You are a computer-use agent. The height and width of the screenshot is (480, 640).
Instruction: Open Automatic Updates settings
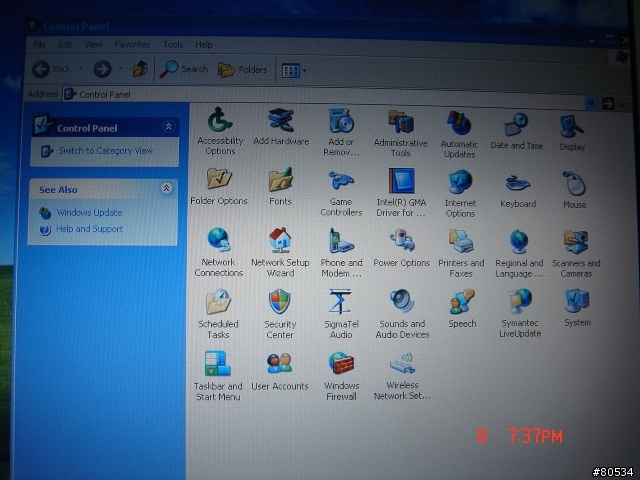tap(460, 134)
